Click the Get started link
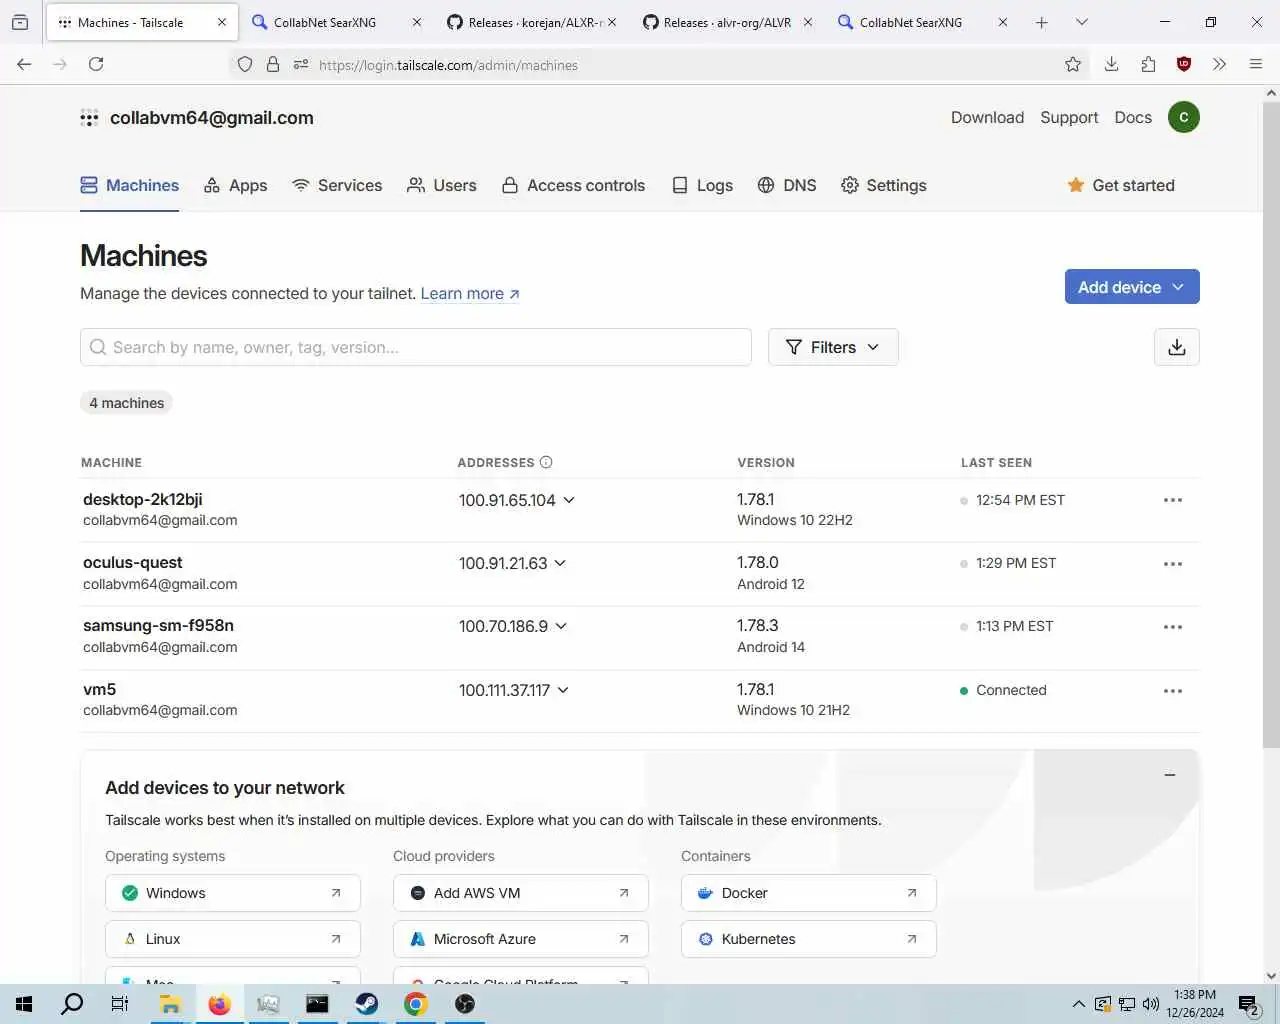Screen dimensions: 1280x1024 point(1121,185)
